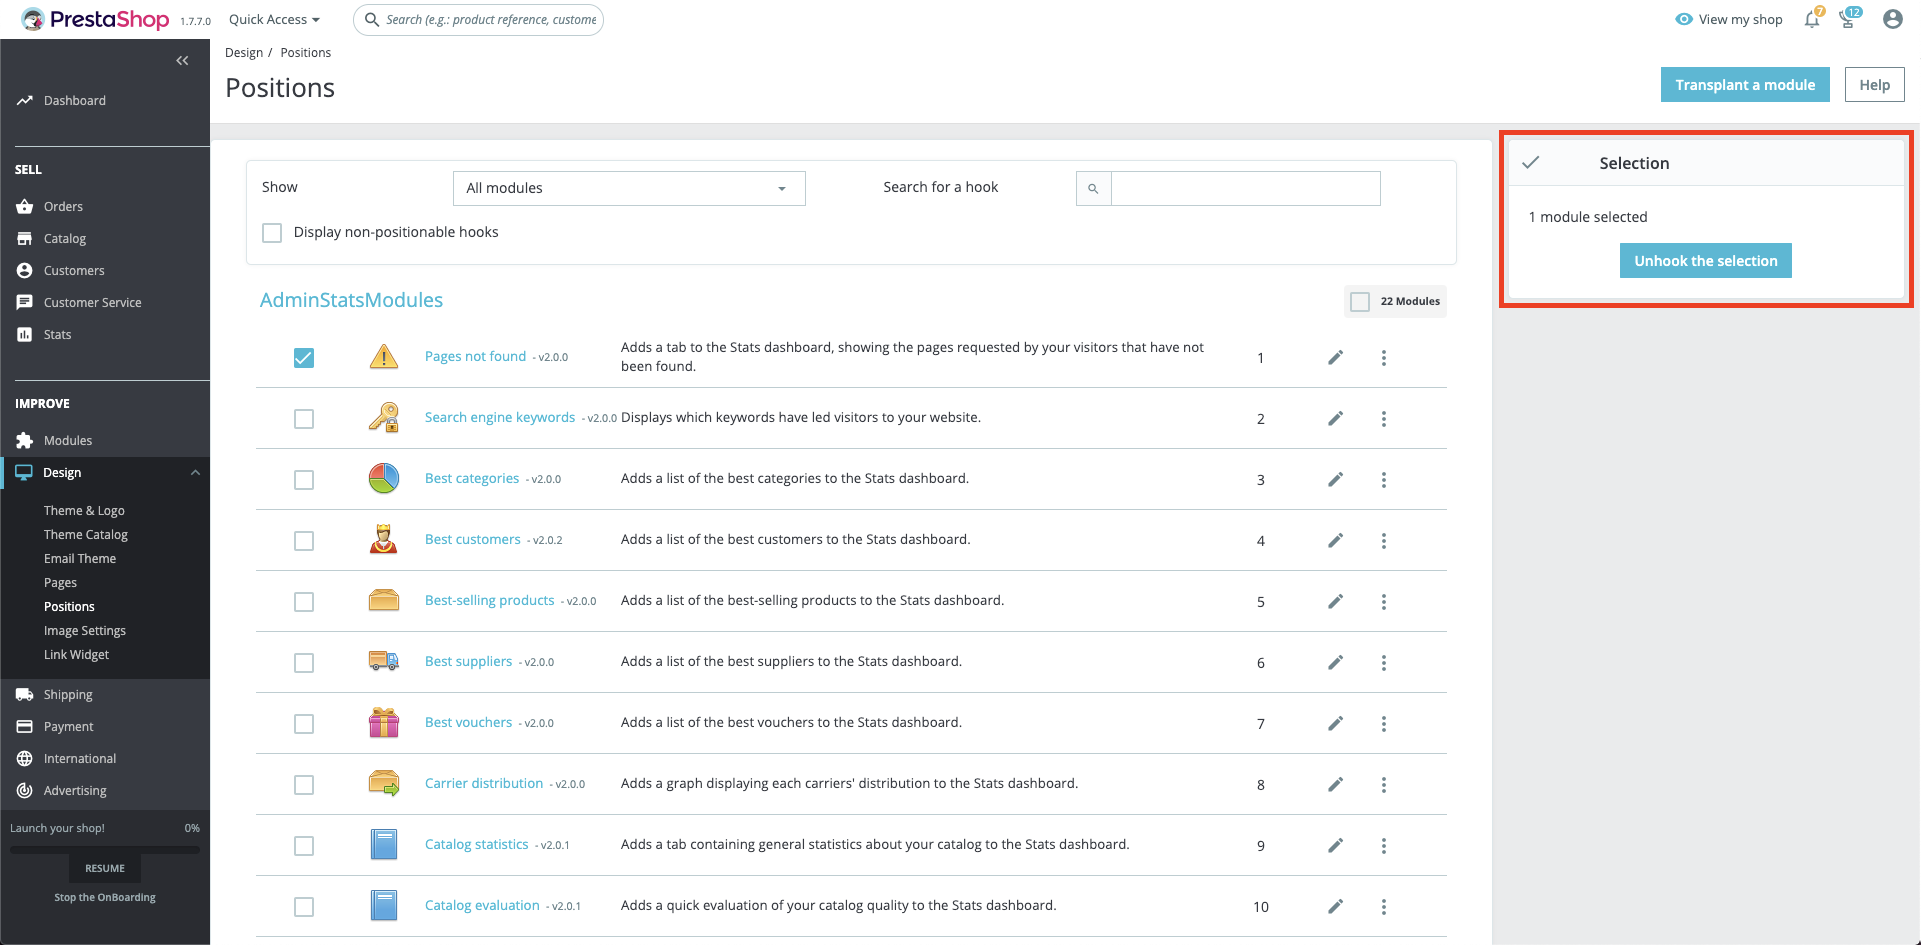Click the Launch your shop progress bar

(x=104, y=850)
